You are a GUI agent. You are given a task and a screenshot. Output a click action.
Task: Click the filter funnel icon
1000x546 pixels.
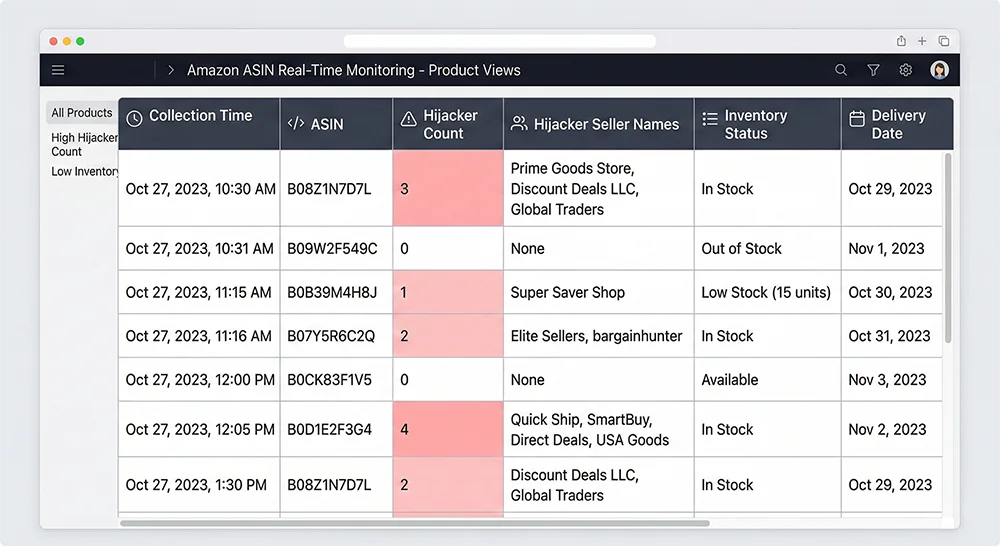[874, 70]
